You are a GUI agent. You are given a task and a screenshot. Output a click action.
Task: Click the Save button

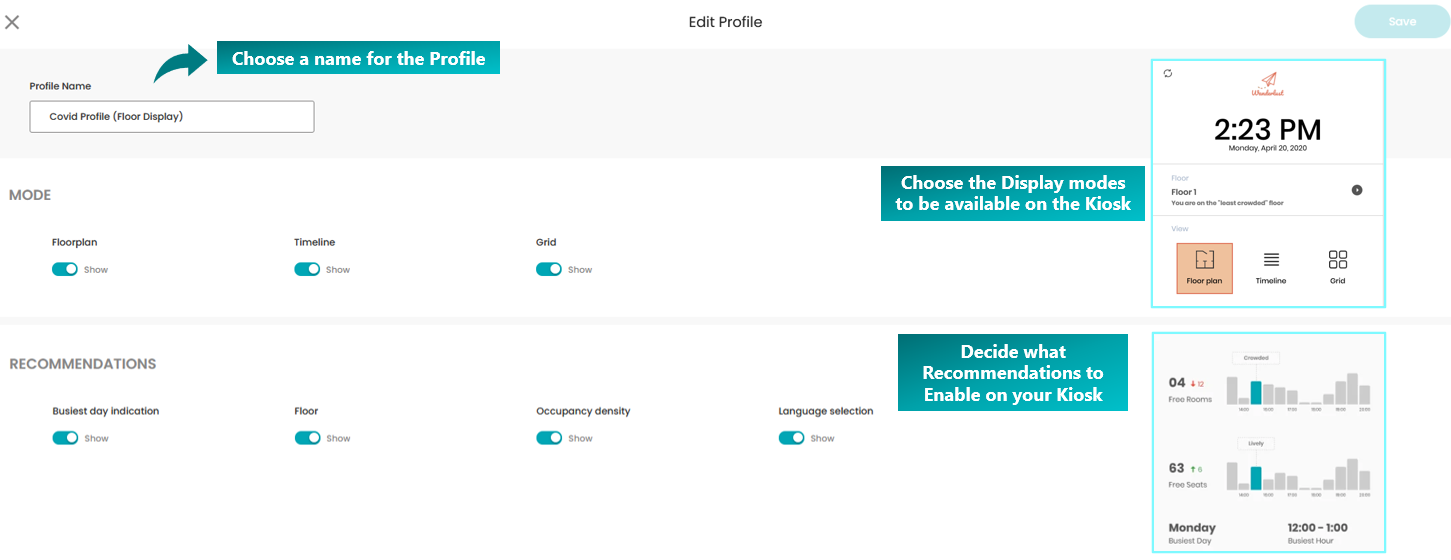click(x=1402, y=21)
